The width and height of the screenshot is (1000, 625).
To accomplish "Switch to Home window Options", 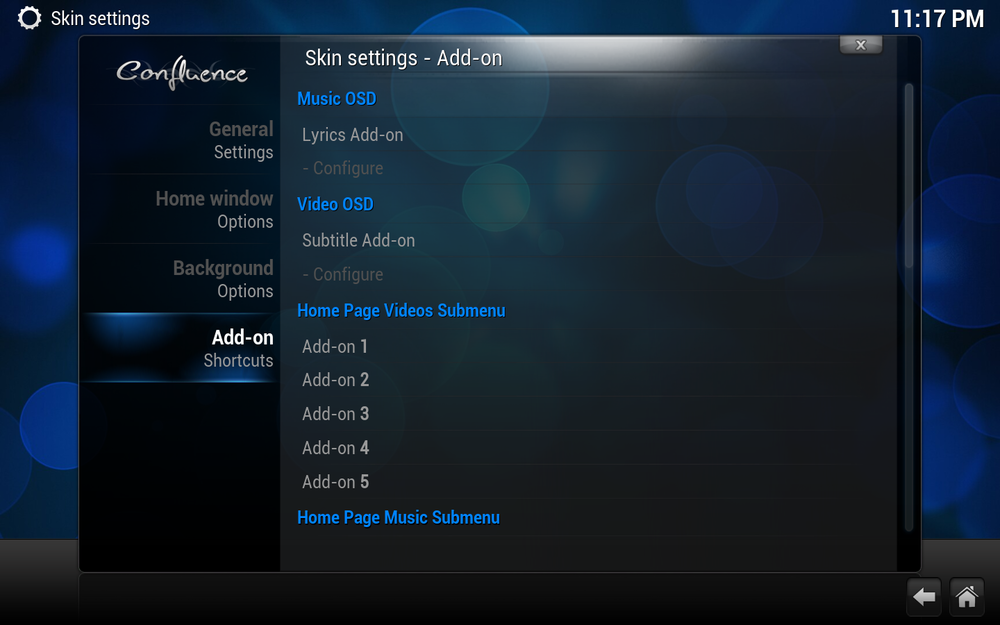I will pyautogui.click(x=212, y=209).
